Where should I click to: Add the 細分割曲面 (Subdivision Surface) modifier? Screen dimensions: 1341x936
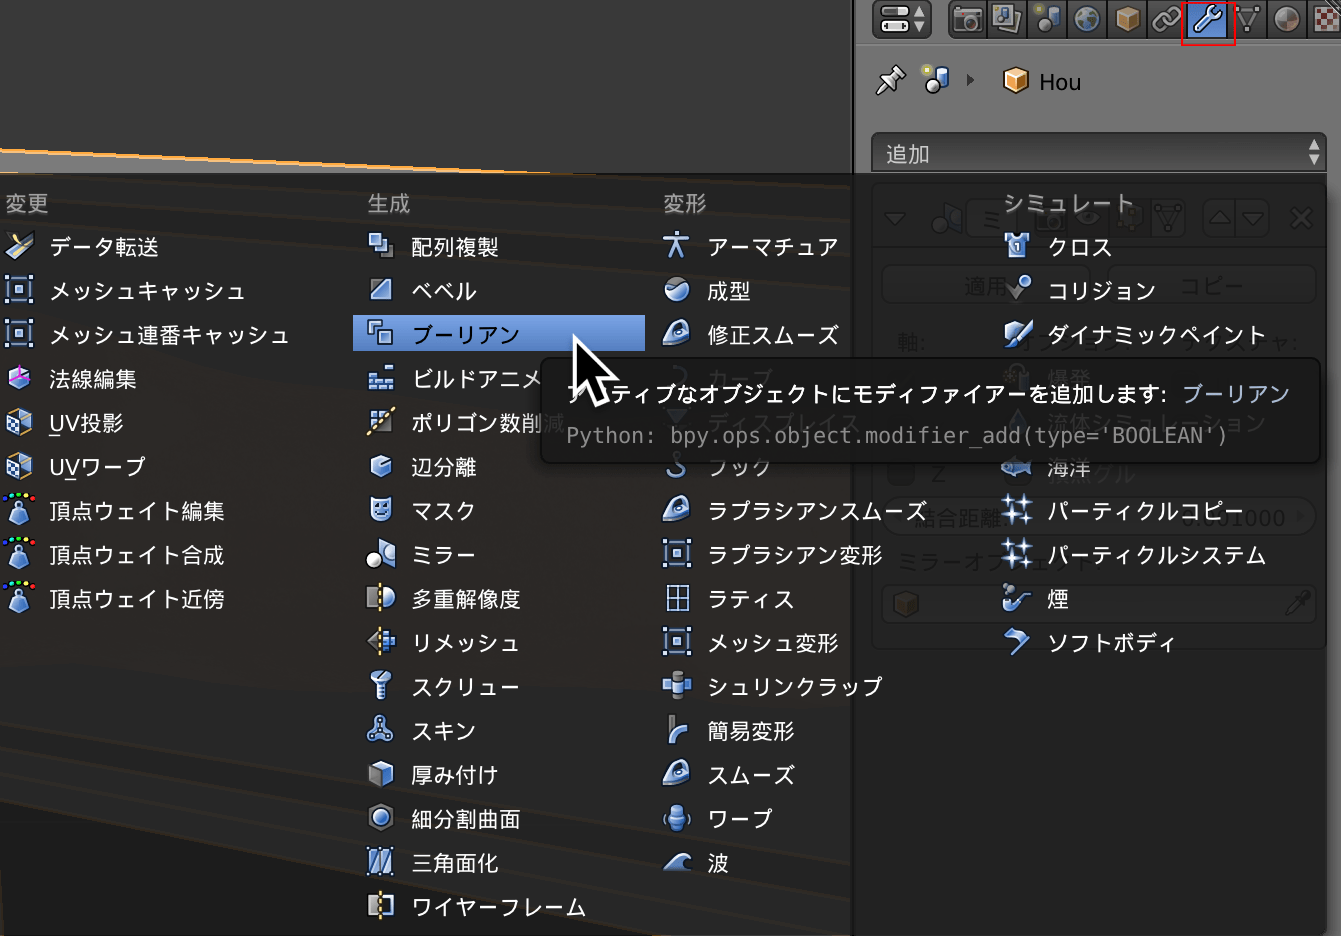(465, 819)
